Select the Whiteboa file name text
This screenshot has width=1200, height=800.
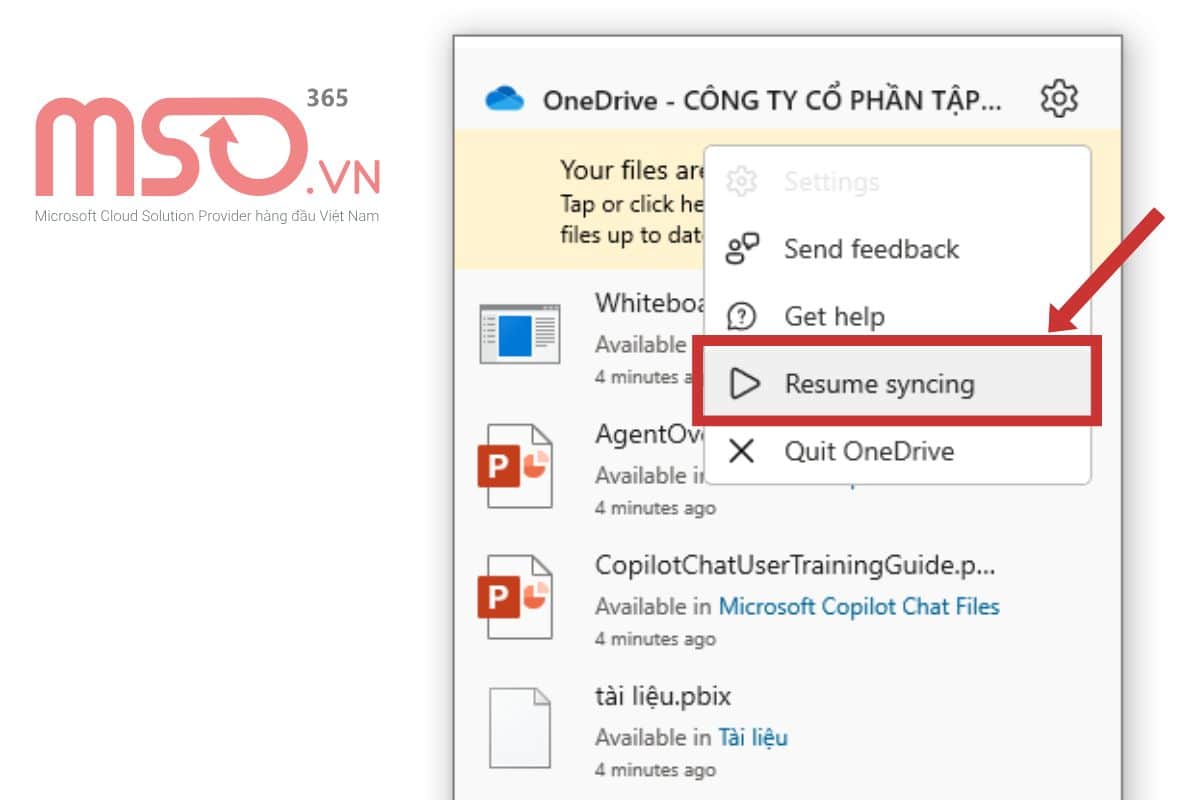650,303
